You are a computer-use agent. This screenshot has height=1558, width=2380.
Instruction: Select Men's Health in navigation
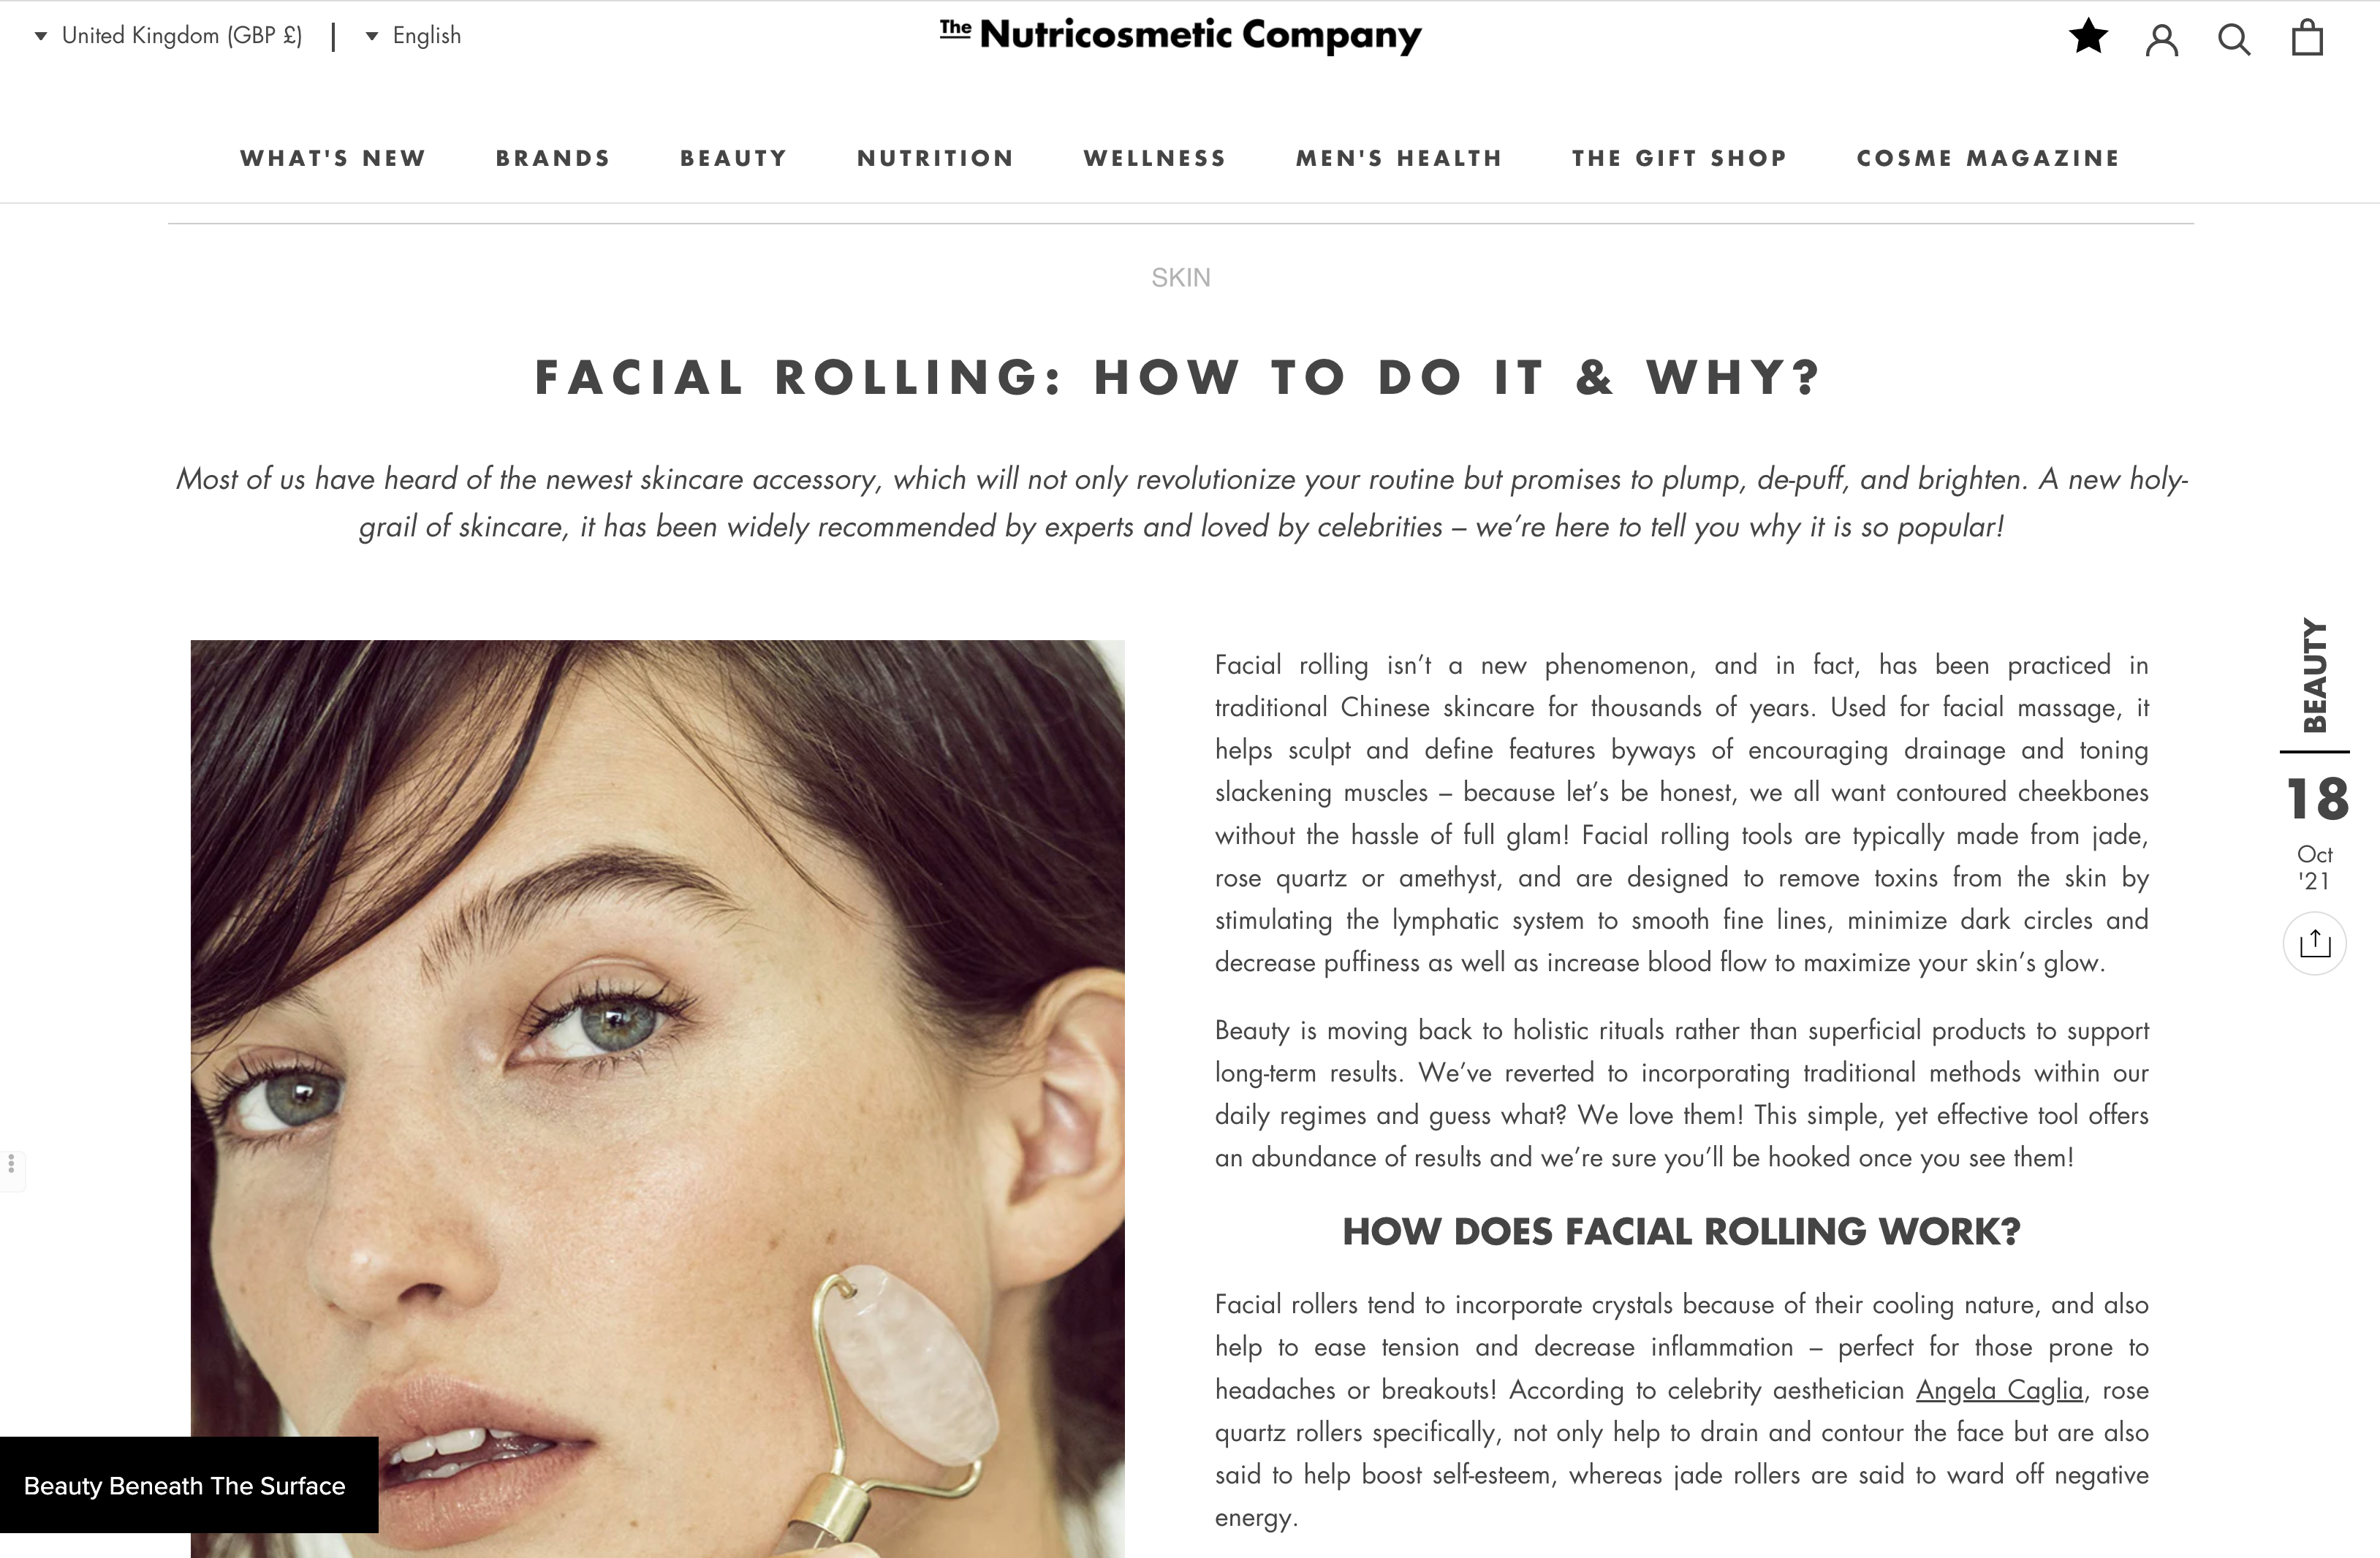click(1399, 158)
